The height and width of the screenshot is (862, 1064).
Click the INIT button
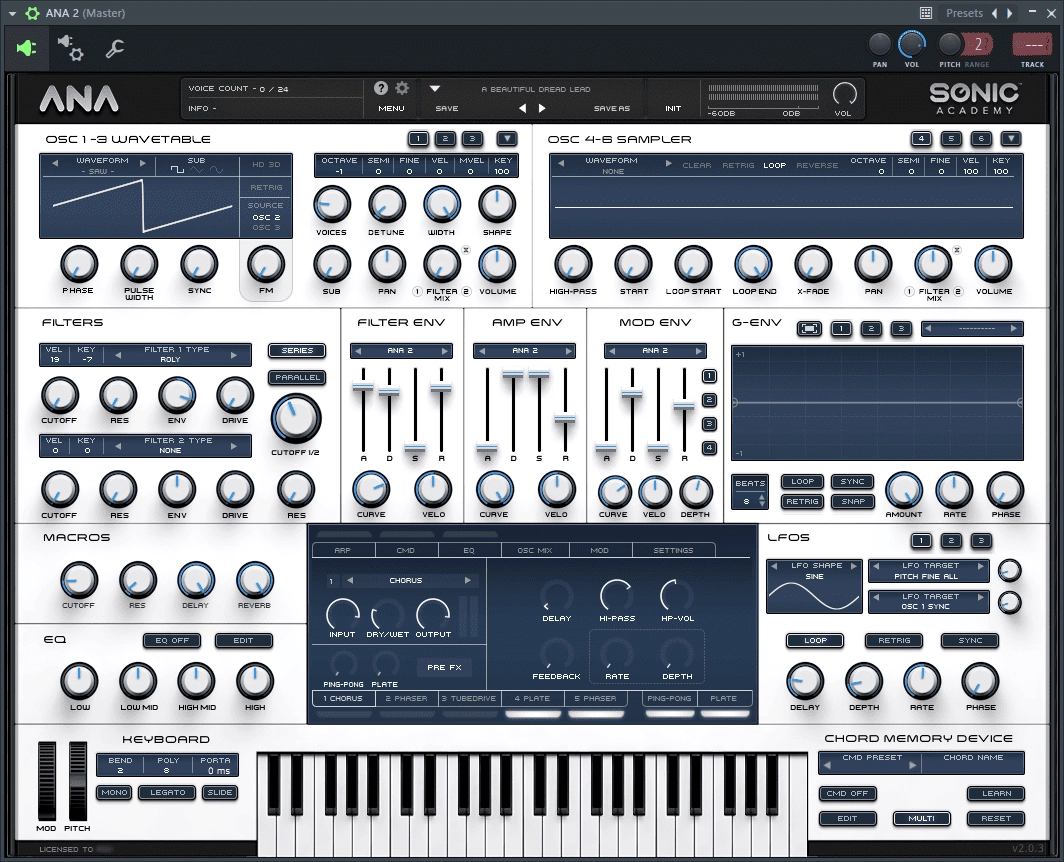tap(672, 108)
